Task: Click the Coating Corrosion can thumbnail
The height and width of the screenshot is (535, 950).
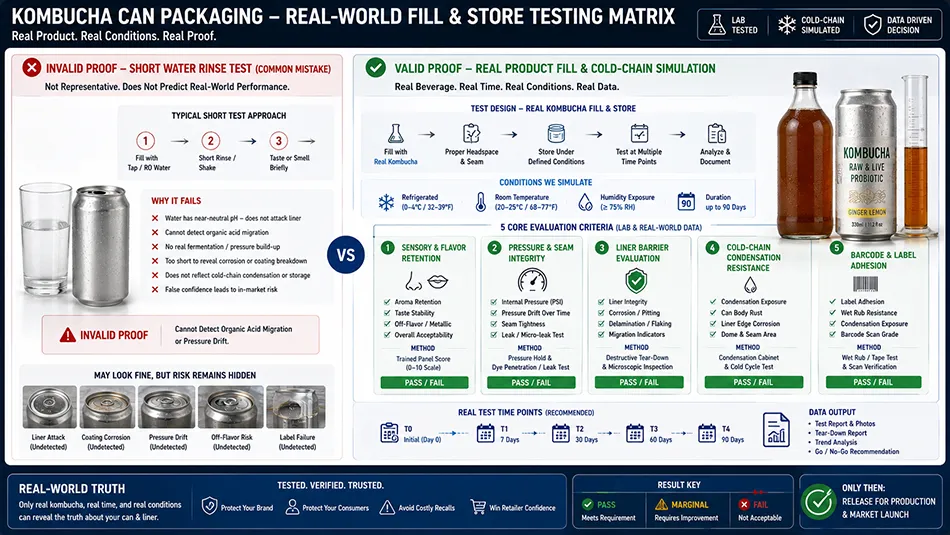Action: coord(106,407)
